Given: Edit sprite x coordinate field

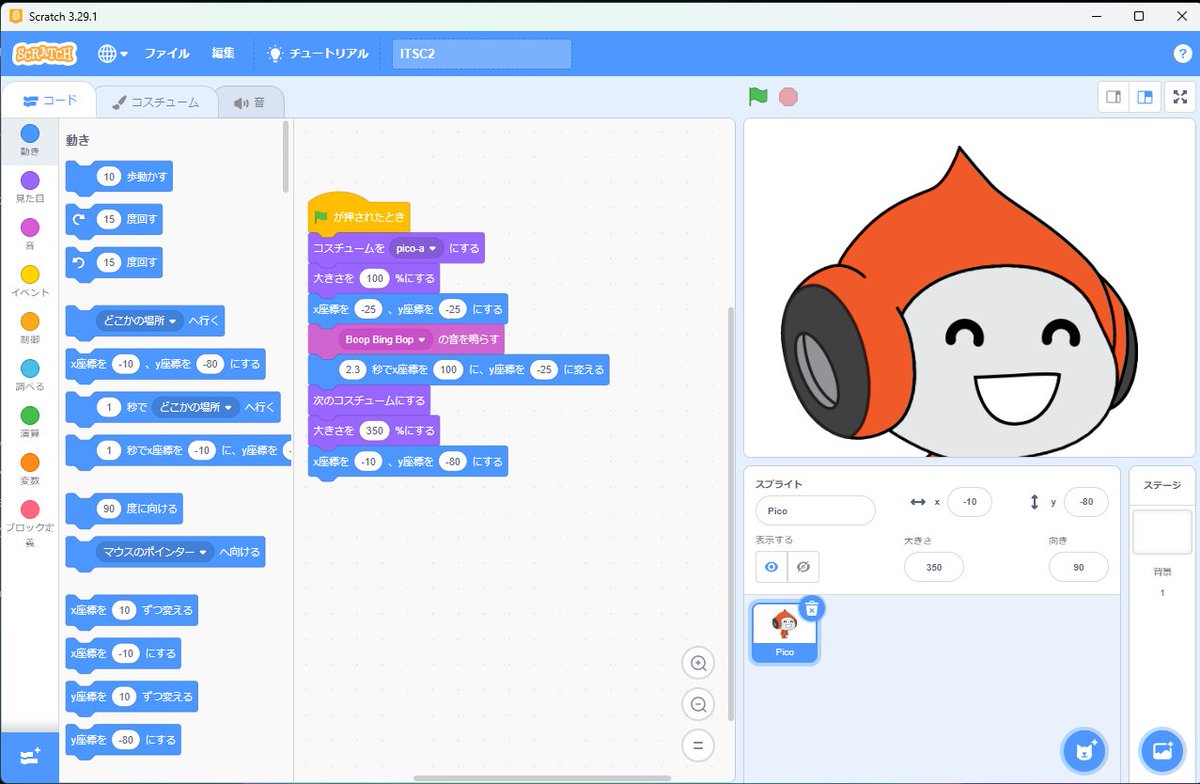Looking at the screenshot, I should 969,502.
